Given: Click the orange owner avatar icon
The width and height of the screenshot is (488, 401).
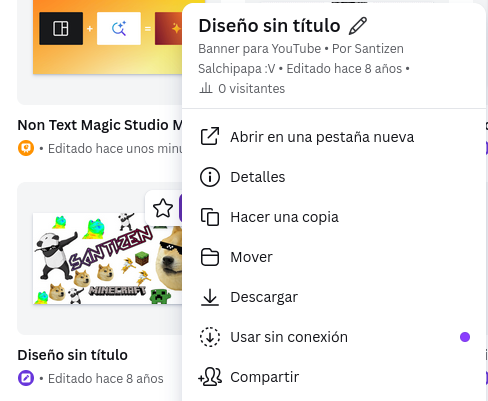Looking at the screenshot, I should (26, 148).
